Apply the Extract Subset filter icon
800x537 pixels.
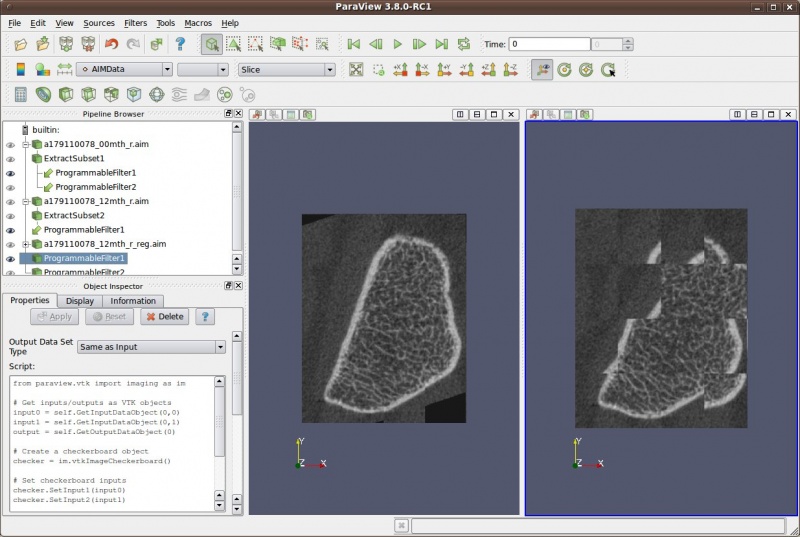point(134,94)
